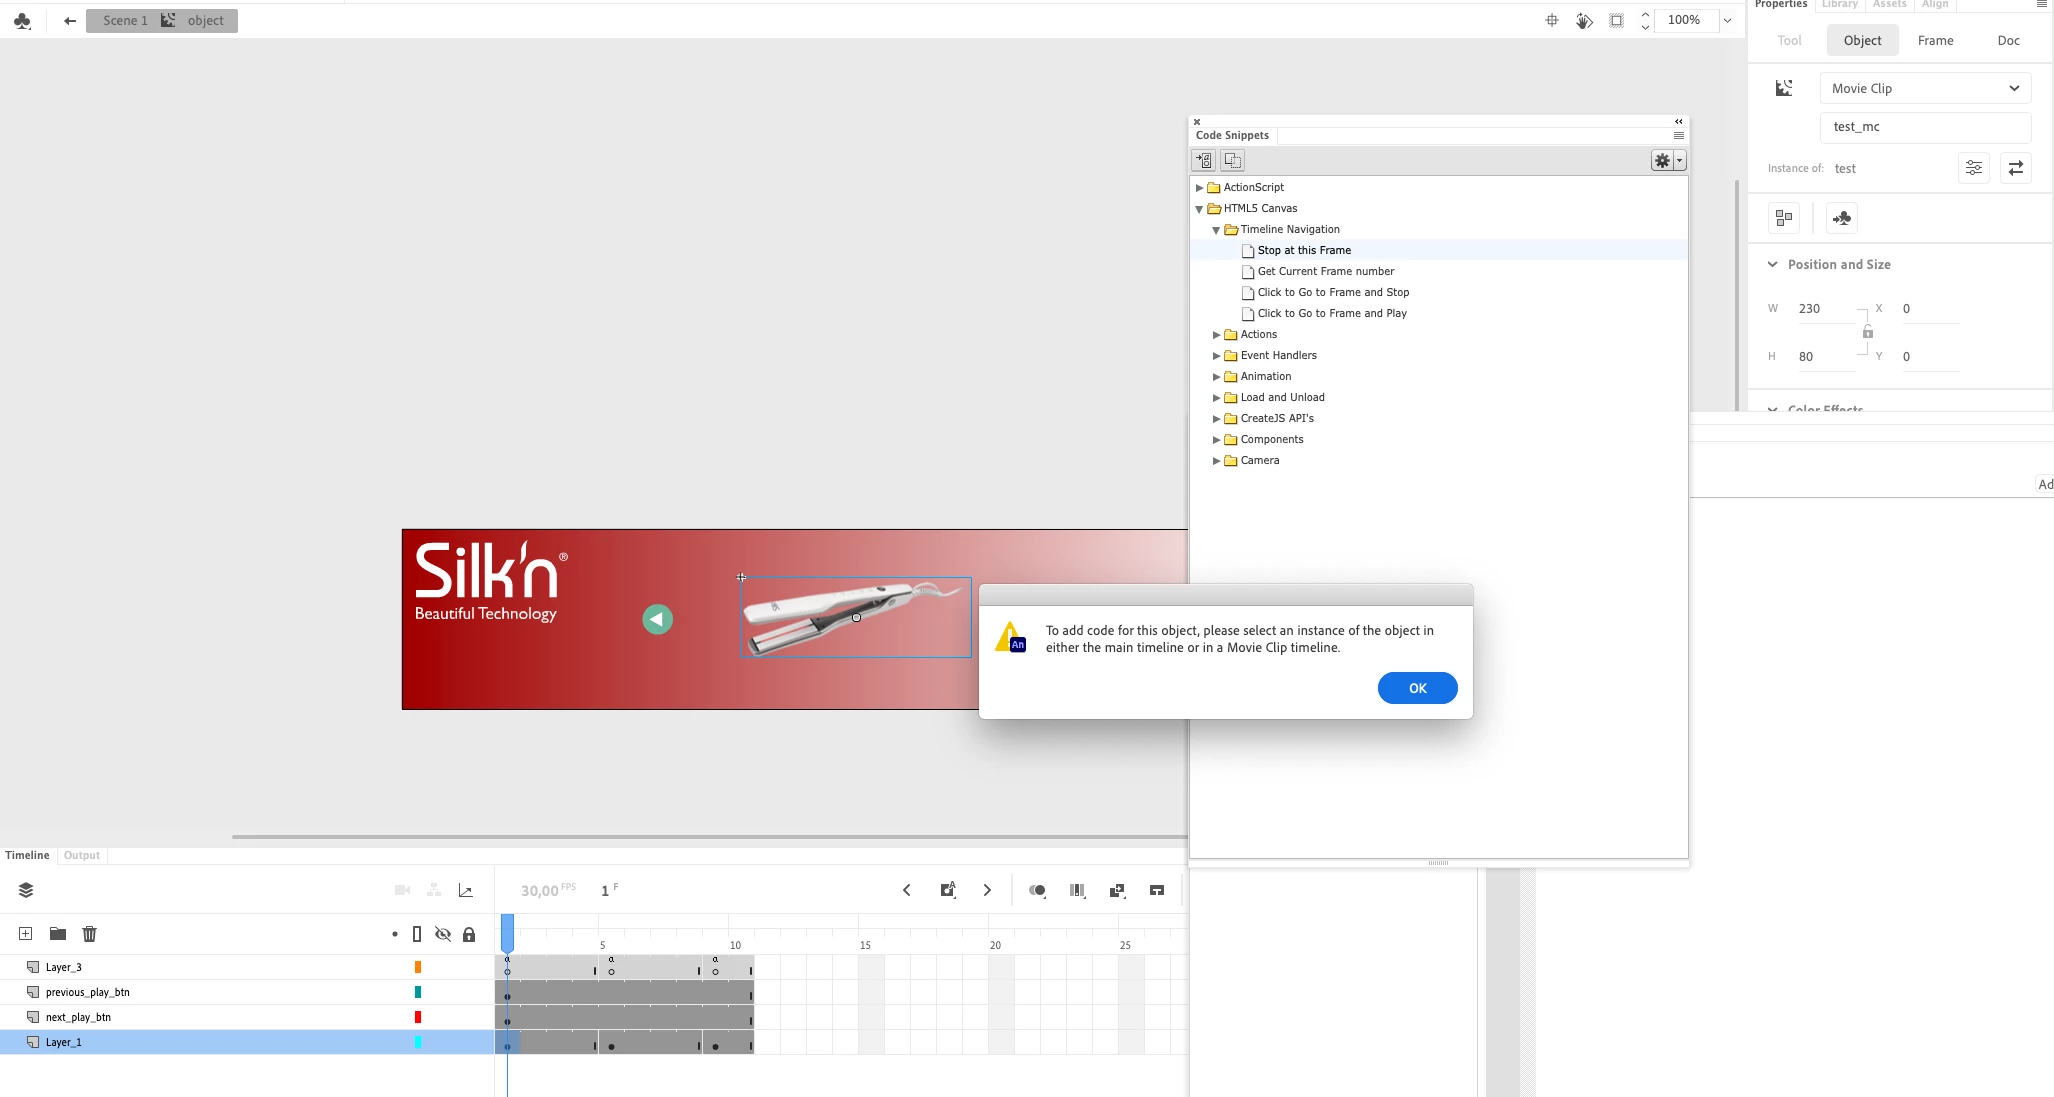Viewport: 2054px width, 1097px height.
Task: Click the green previous arrow button on stage
Action: pos(657,619)
